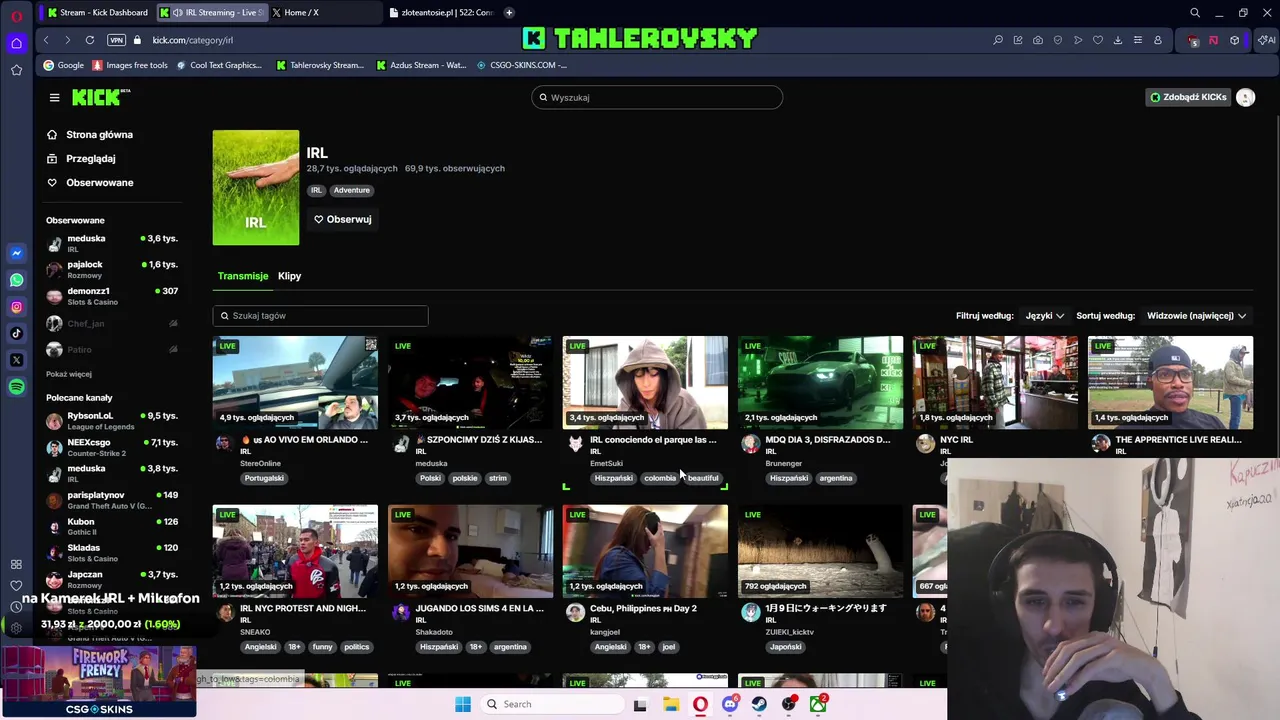Open Obserwowane in the sidebar menu
The height and width of the screenshot is (720, 1280).
tap(99, 183)
